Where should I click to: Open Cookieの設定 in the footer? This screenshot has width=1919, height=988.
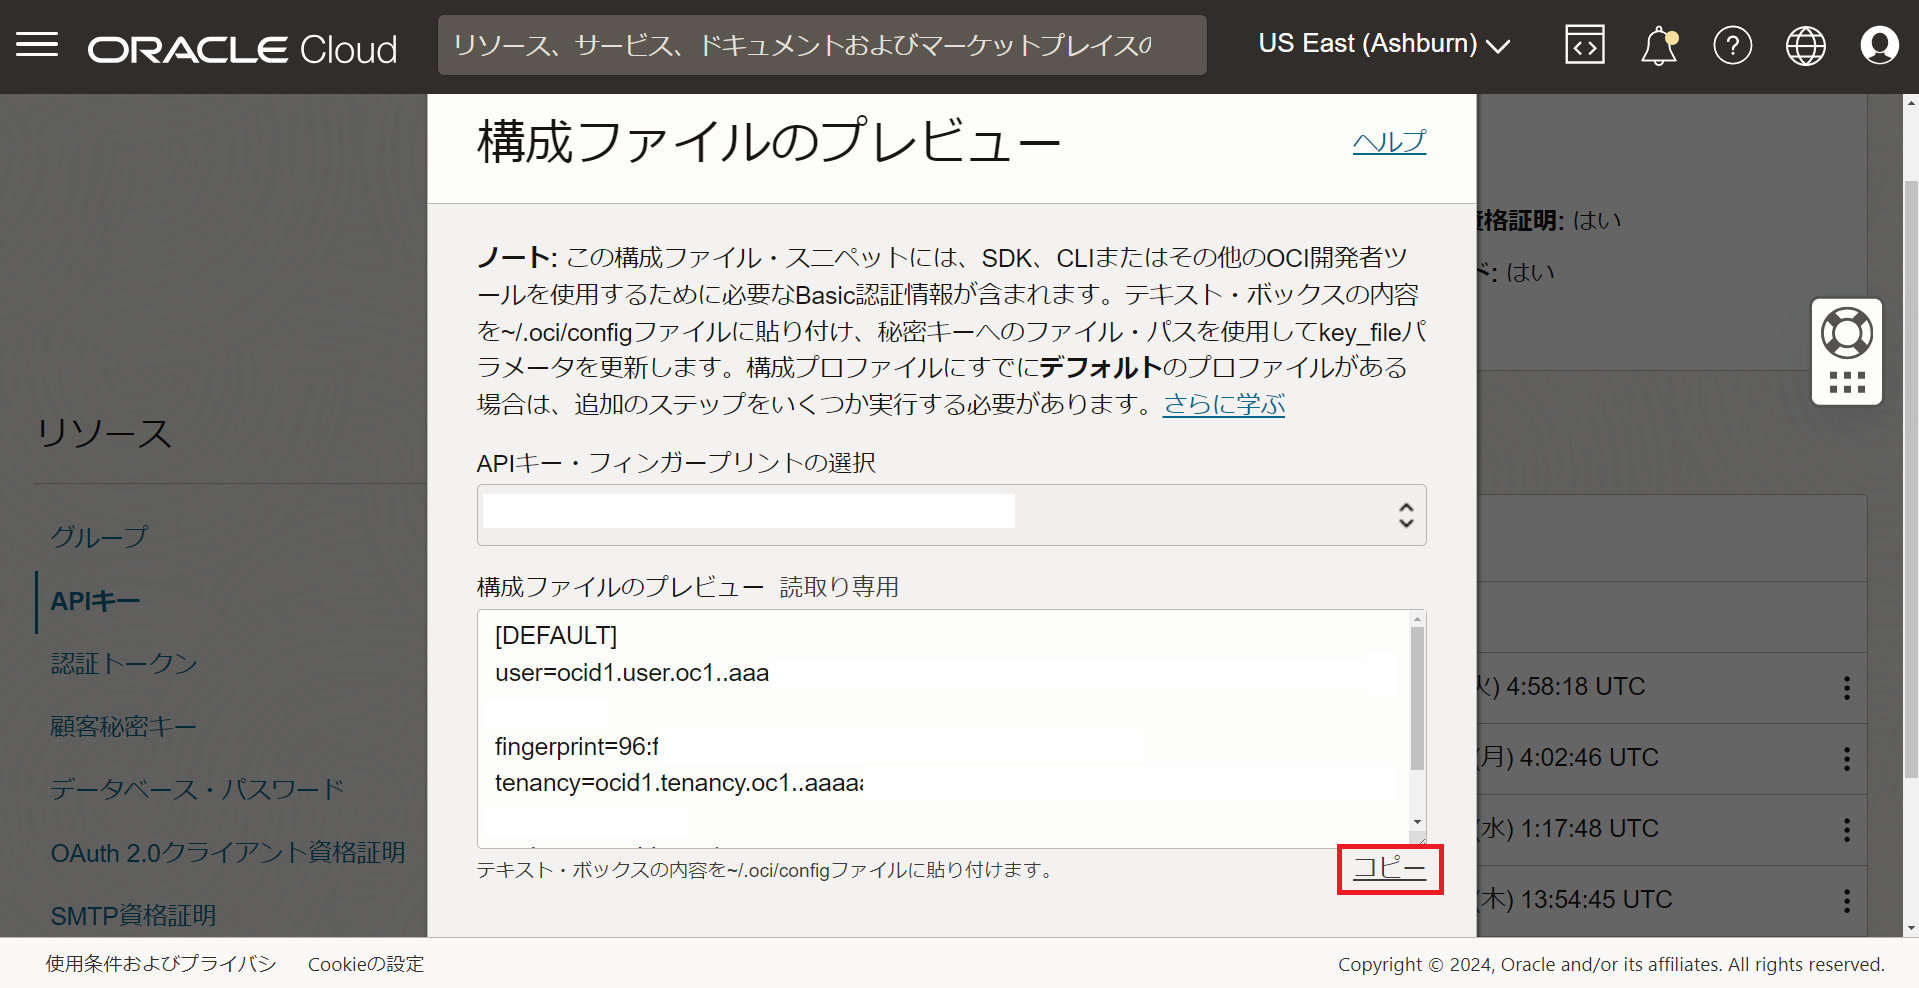[x=365, y=964]
